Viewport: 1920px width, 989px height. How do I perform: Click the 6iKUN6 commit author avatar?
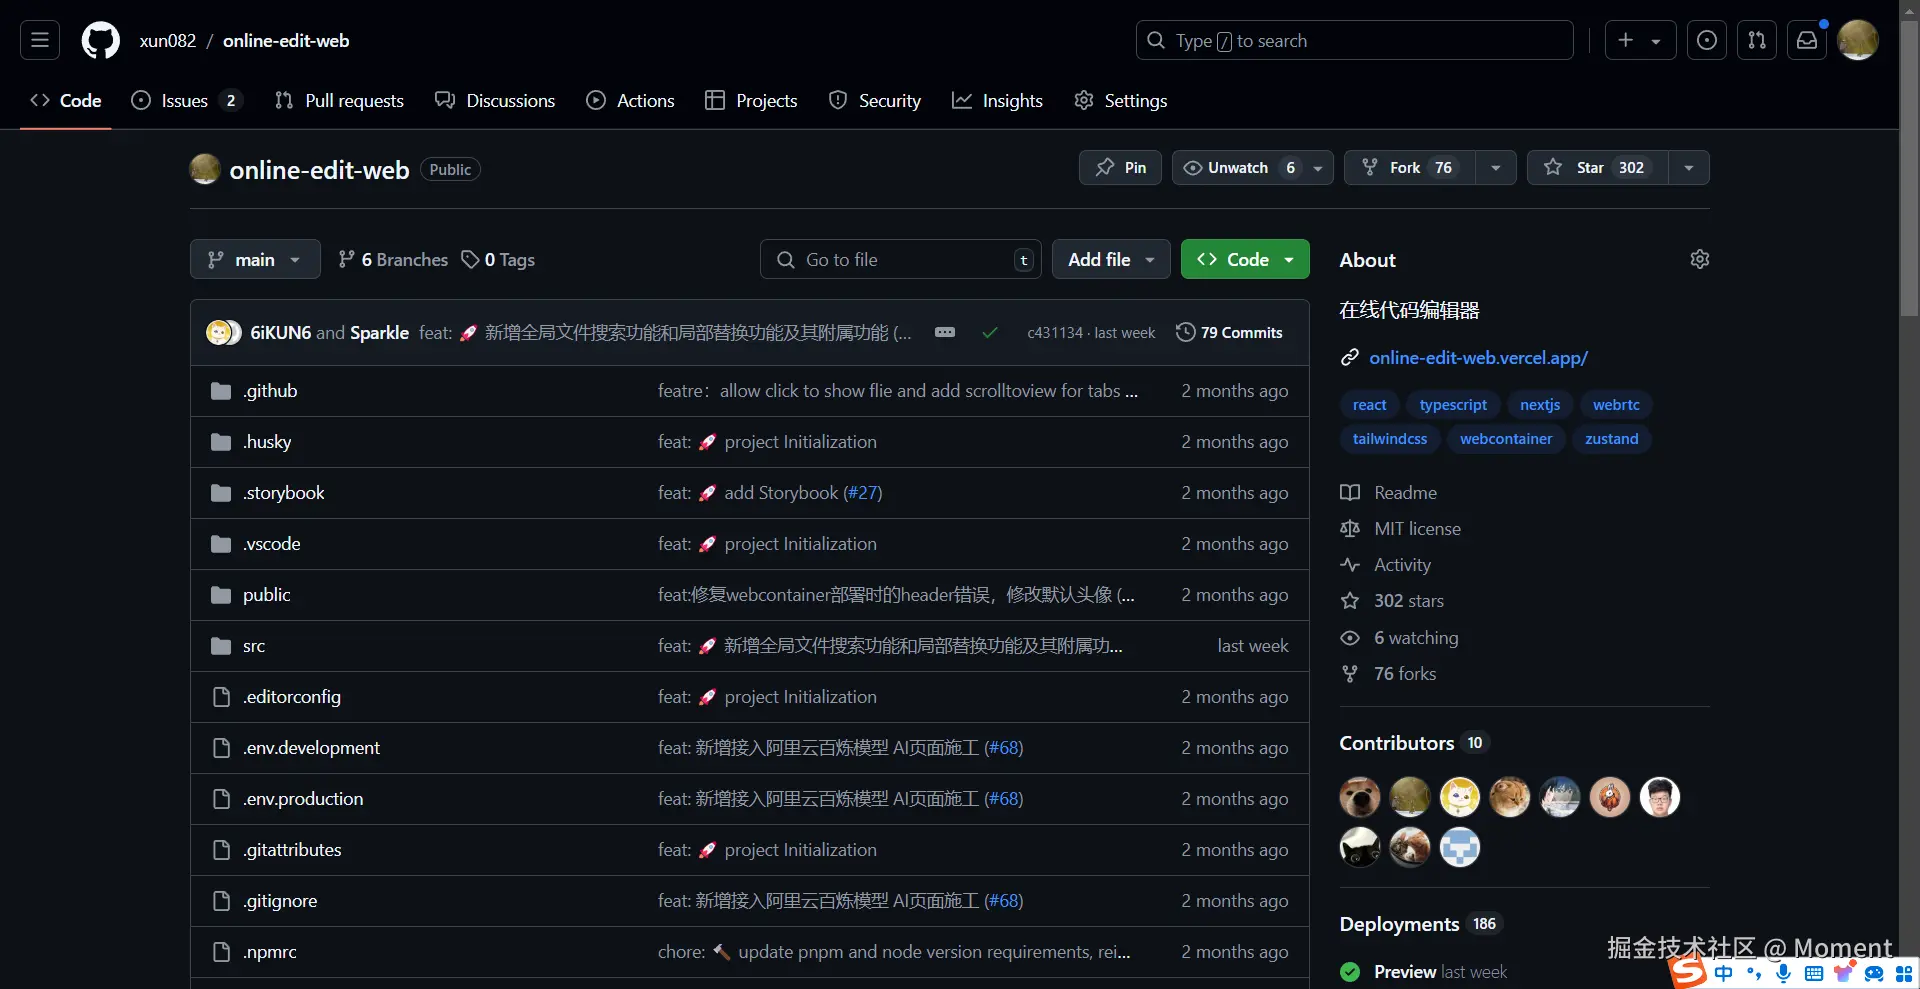tap(218, 332)
